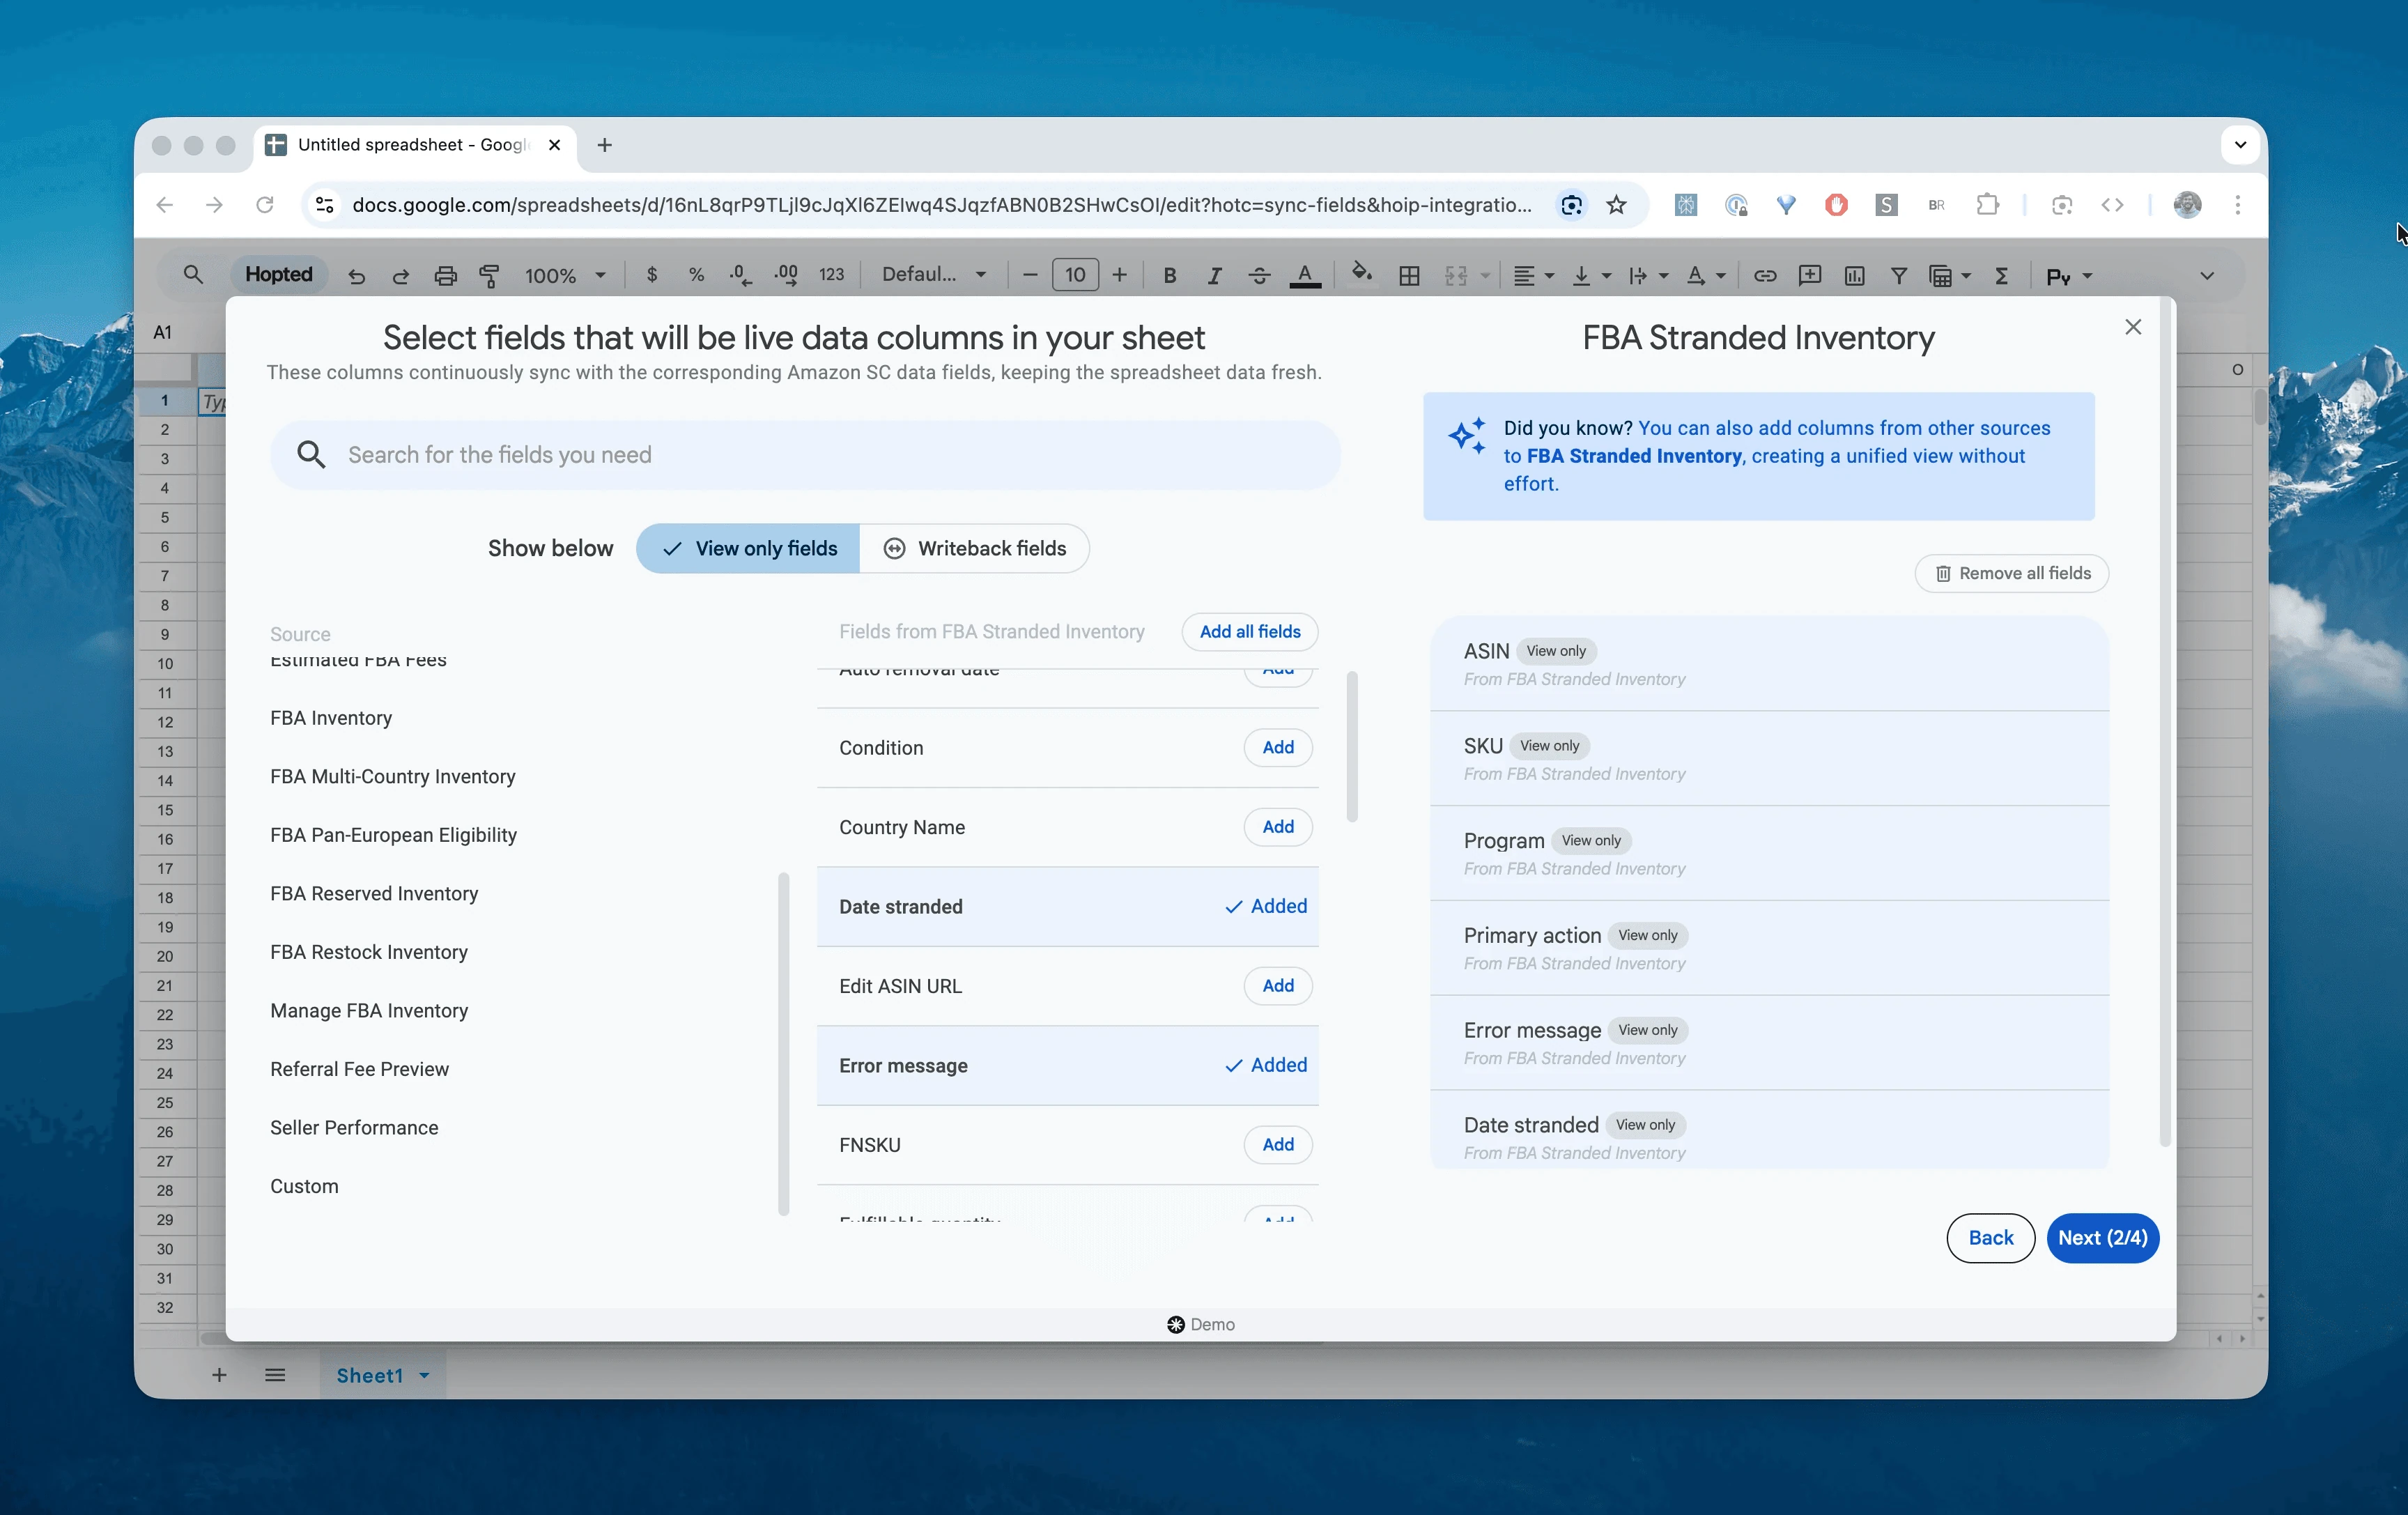Reload the browser page

click(x=265, y=205)
